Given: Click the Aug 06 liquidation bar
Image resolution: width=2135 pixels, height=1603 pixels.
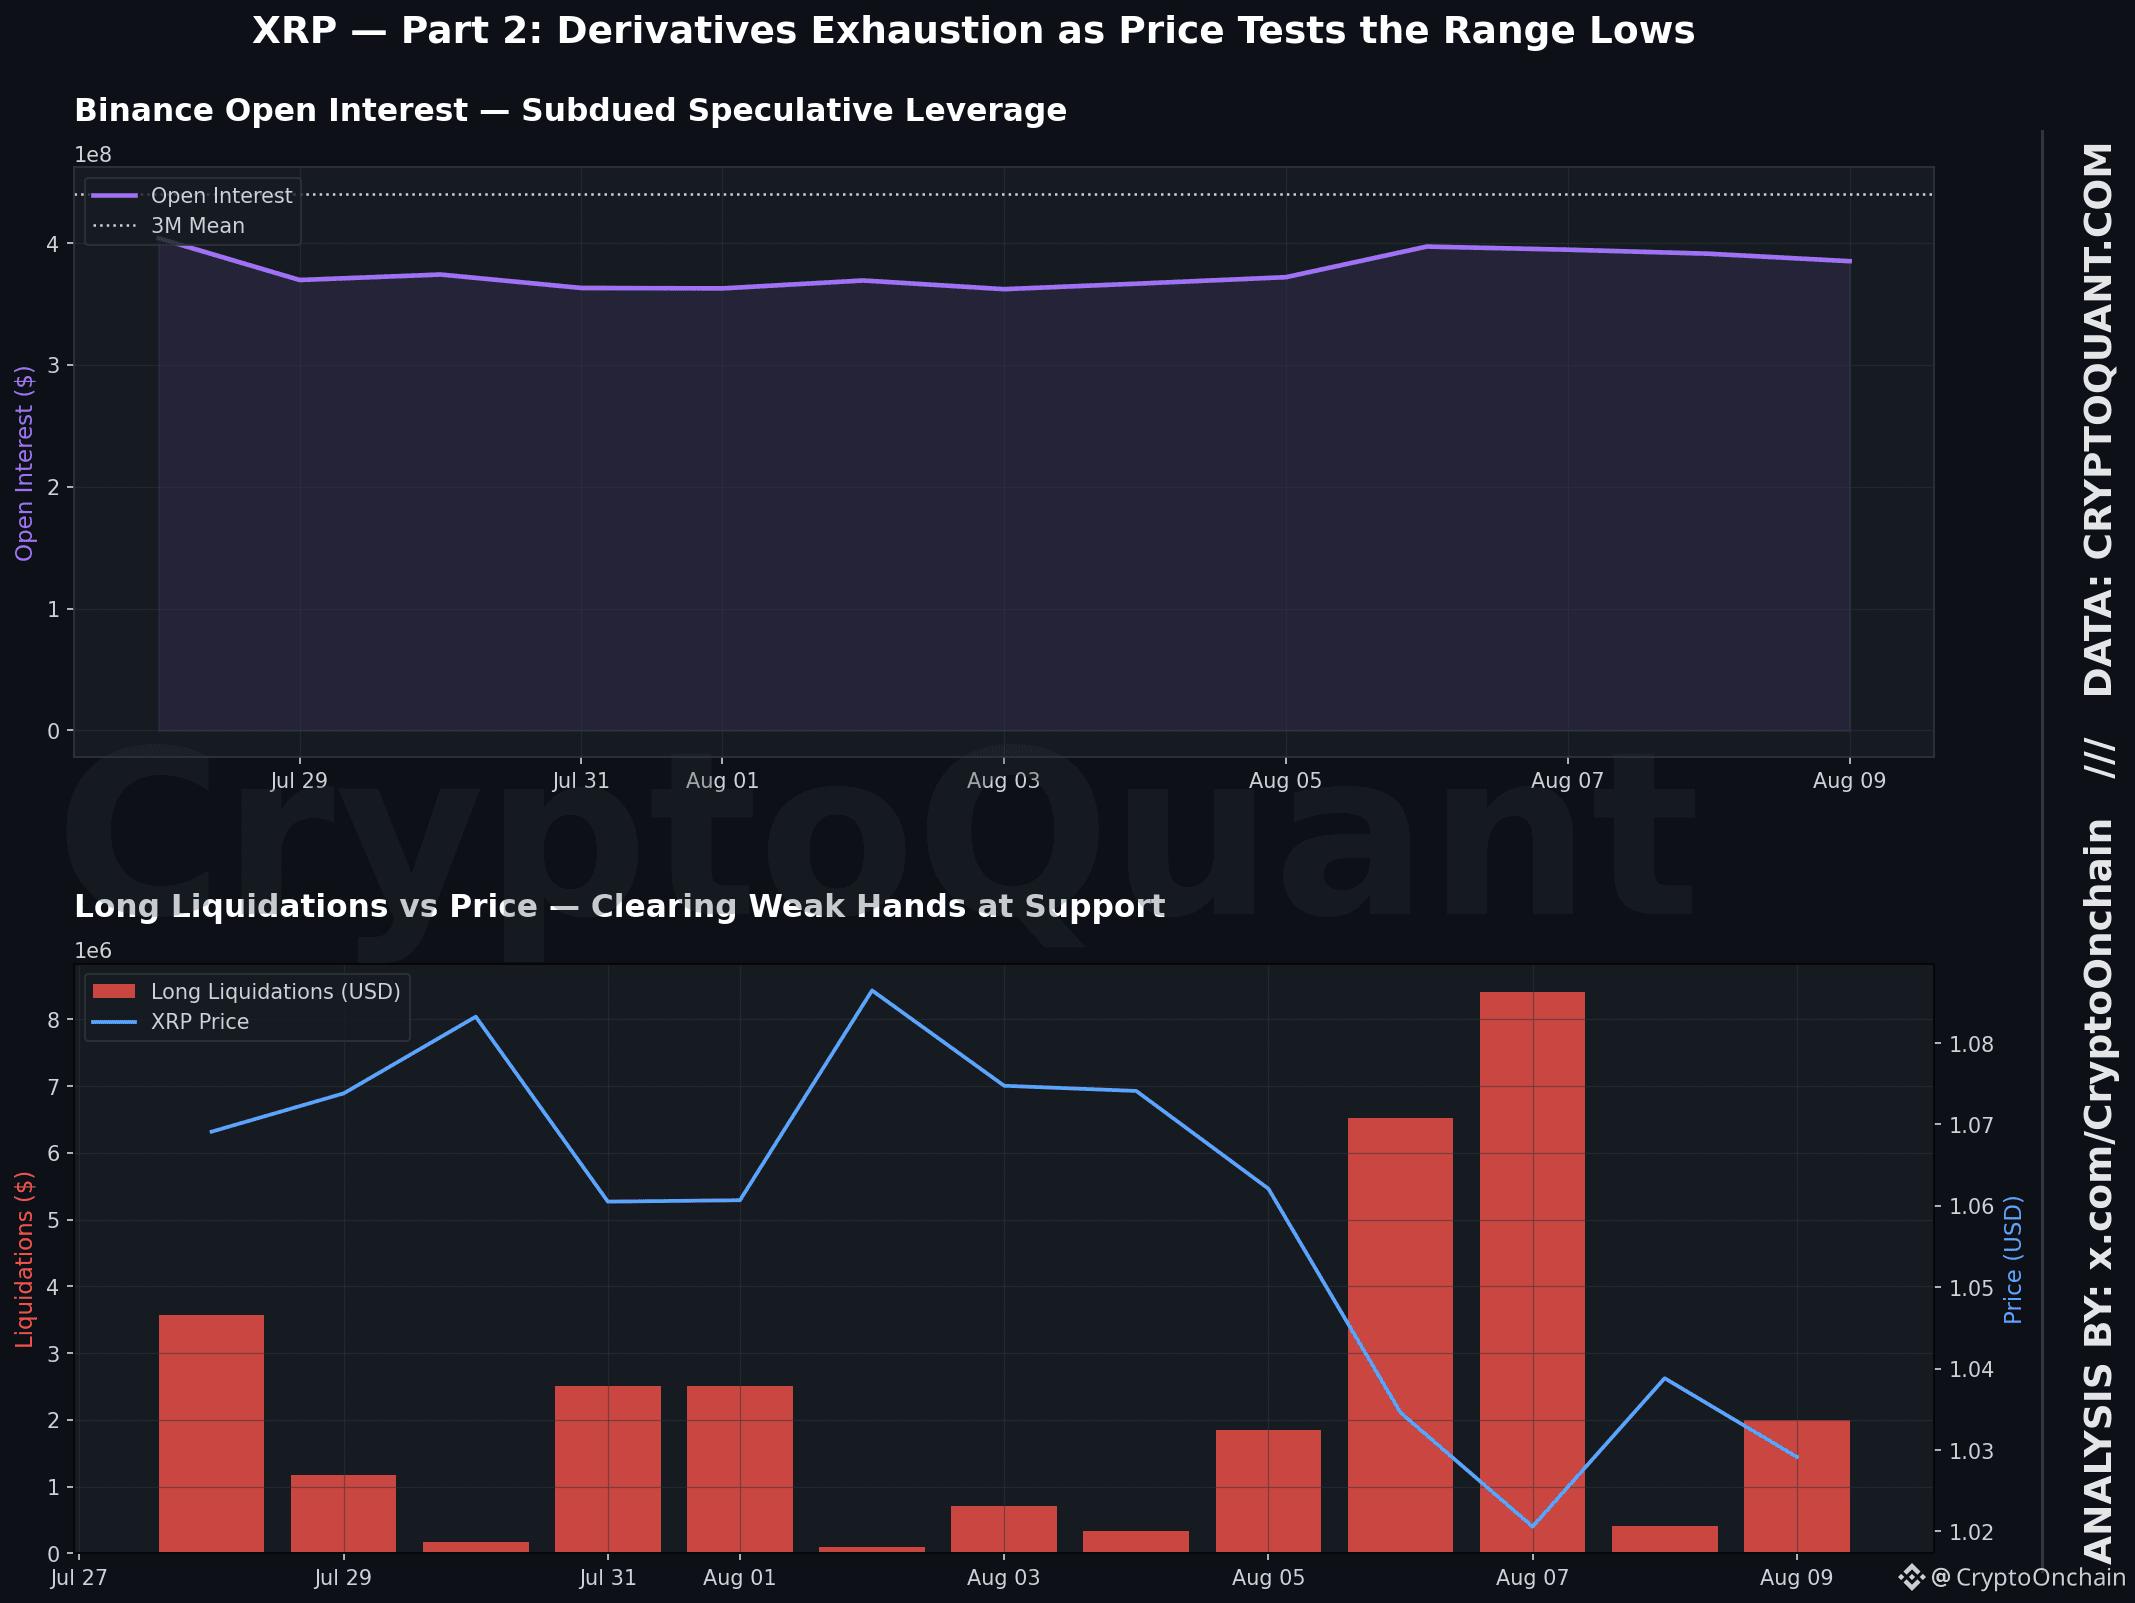Looking at the screenshot, I should pos(1400,1335).
